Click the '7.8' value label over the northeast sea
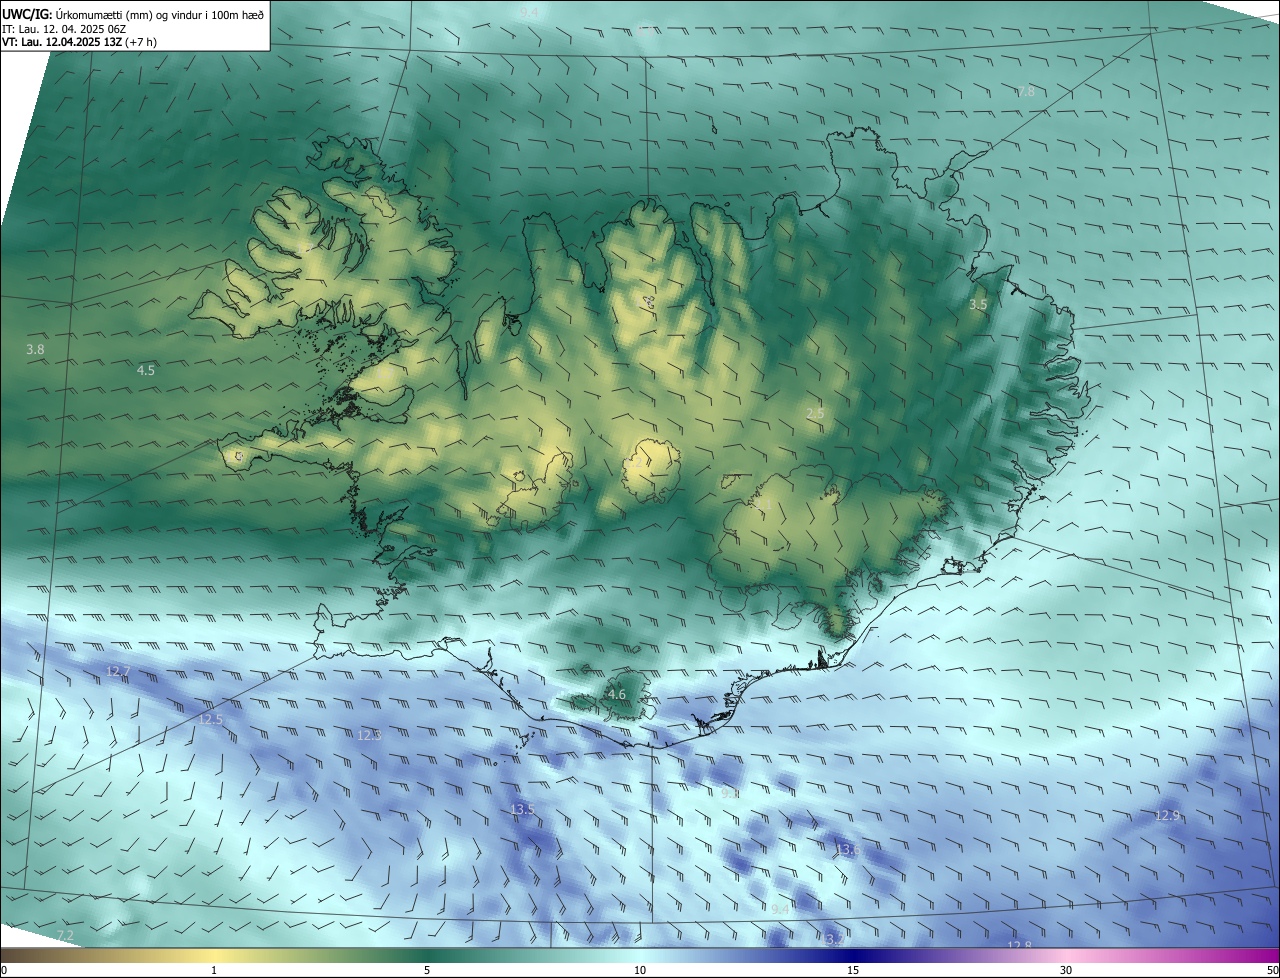 [1026, 92]
